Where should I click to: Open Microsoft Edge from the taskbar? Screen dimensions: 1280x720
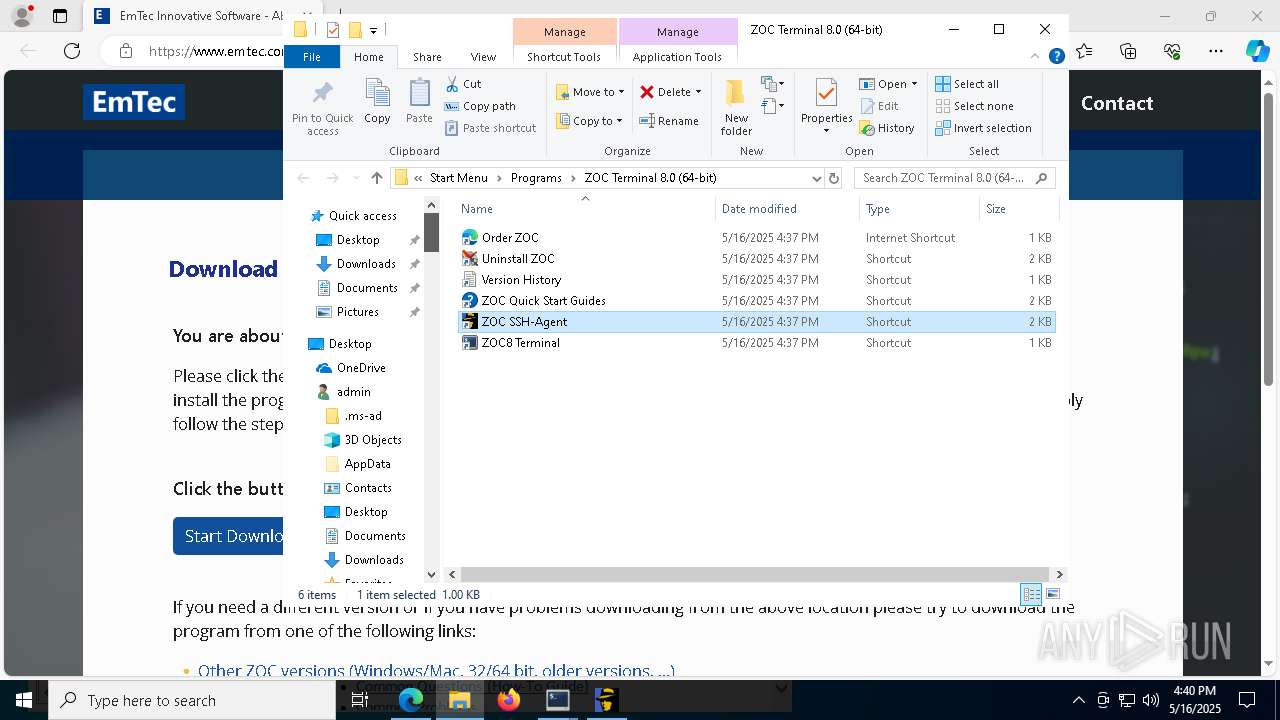[411, 700]
